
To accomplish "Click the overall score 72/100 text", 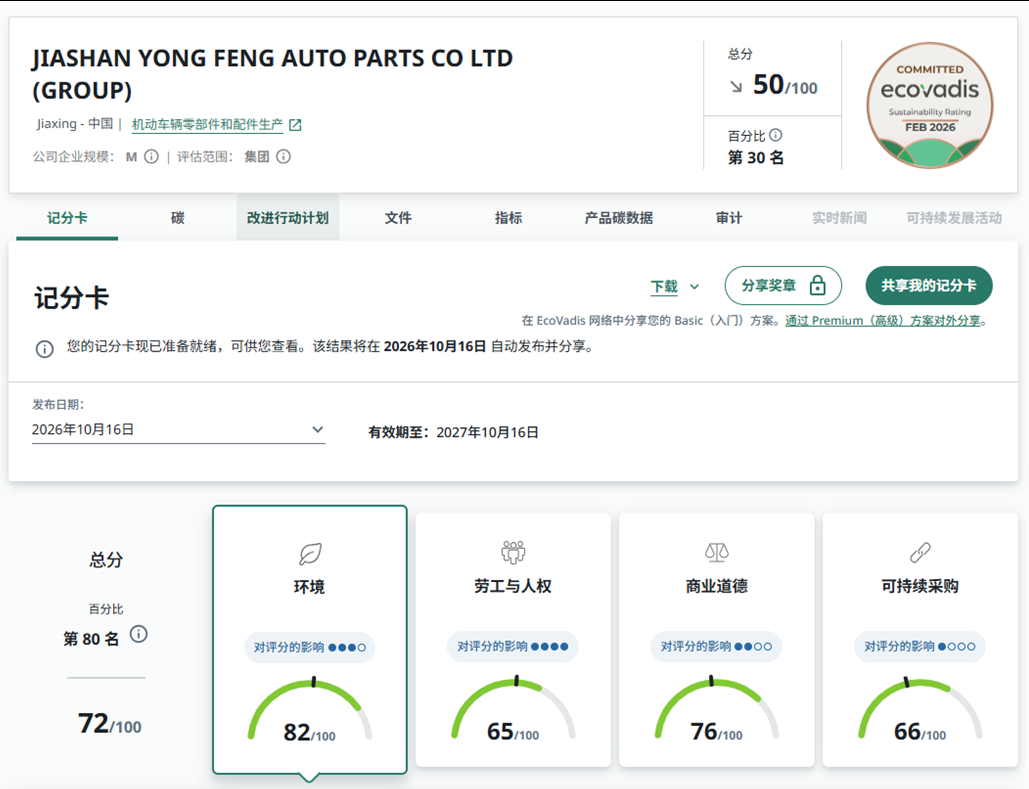I will click(x=110, y=723).
